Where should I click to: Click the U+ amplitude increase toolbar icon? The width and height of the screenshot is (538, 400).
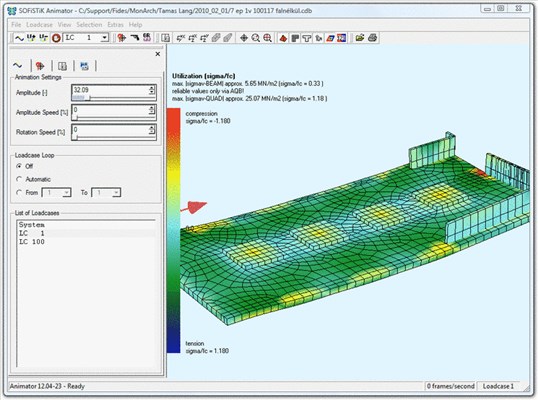(x=31, y=38)
